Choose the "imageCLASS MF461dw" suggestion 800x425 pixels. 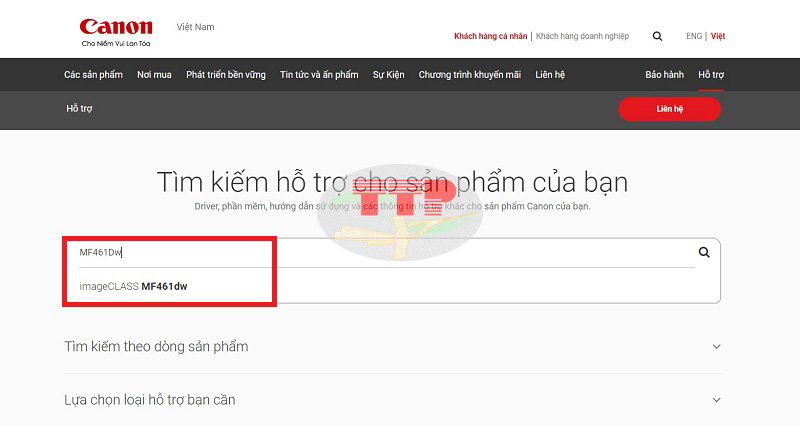[133, 286]
